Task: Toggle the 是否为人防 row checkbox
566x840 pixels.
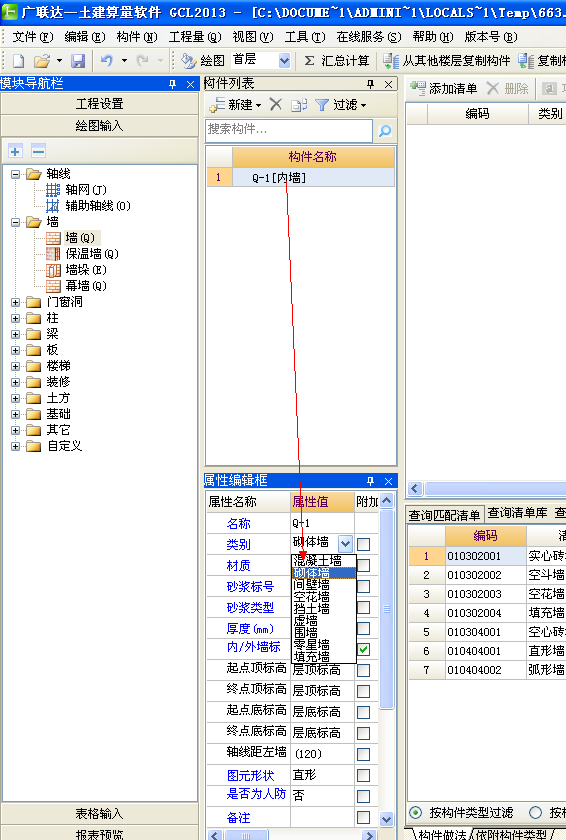Action: click(x=364, y=796)
